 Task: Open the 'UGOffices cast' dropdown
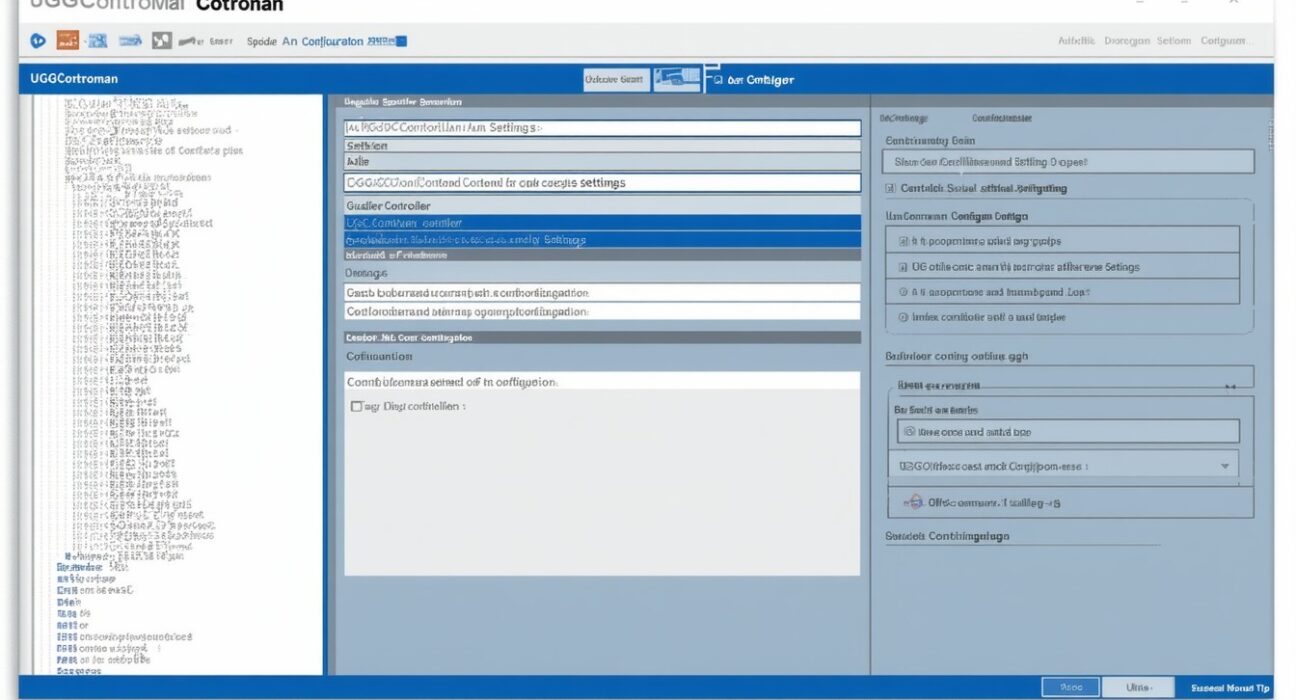click(x=1225, y=467)
